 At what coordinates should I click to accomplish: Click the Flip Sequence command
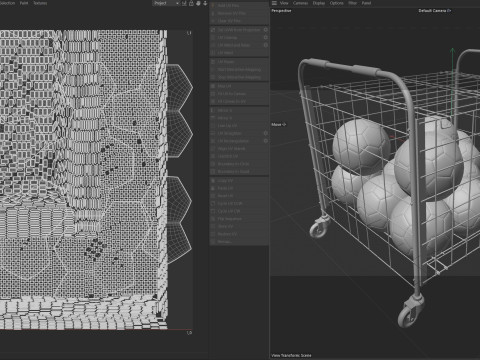tap(239, 219)
